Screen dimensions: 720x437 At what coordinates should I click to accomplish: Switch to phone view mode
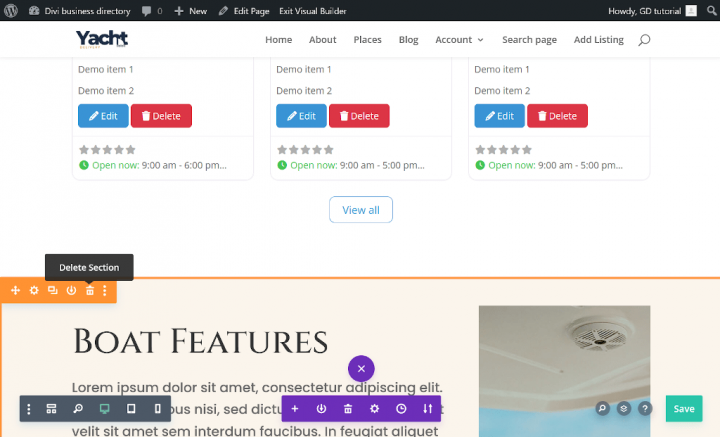point(157,409)
